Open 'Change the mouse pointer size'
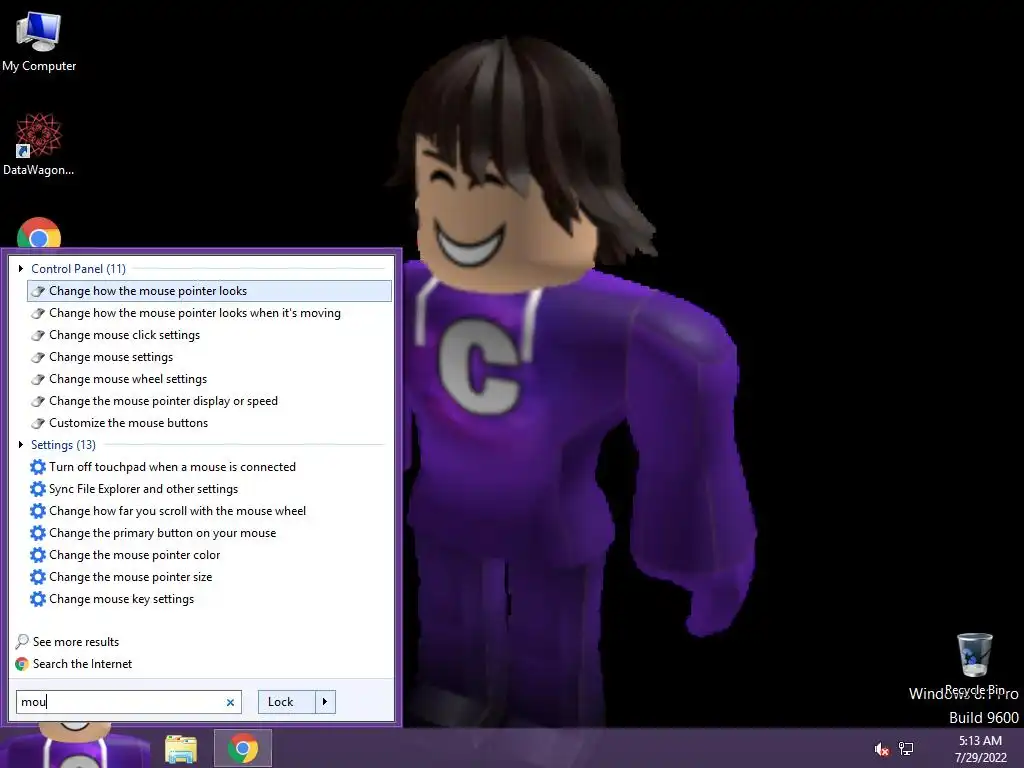This screenshot has height=768, width=1024. [210, 577]
